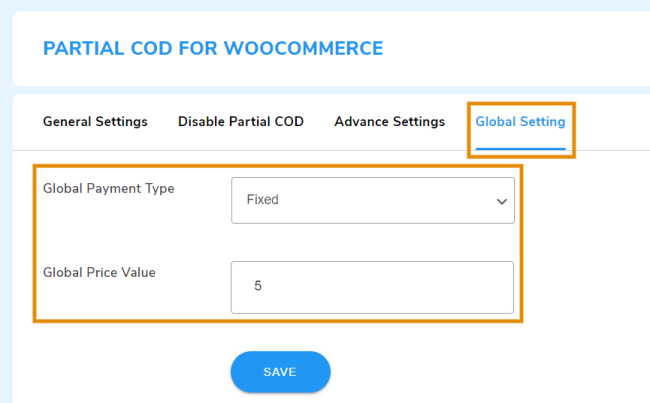The width and height of the screenshot is (650, 403).
Task: Click the 'Partial COD for WooCommerce' heading
Action: 213,48
